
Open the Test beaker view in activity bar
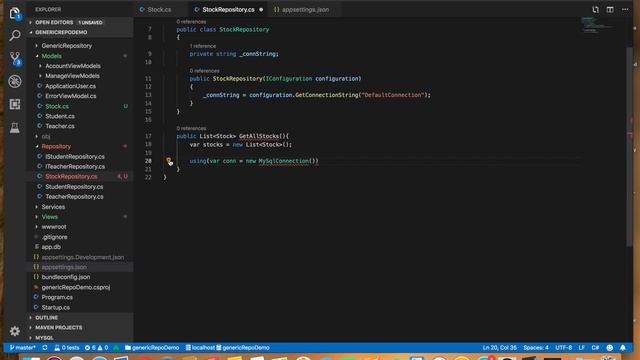(x=15, y=128)
